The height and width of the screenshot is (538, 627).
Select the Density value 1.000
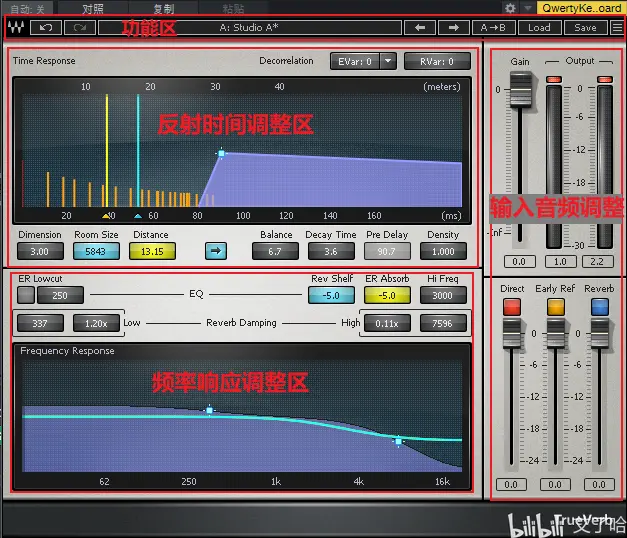tap(443, 252)
